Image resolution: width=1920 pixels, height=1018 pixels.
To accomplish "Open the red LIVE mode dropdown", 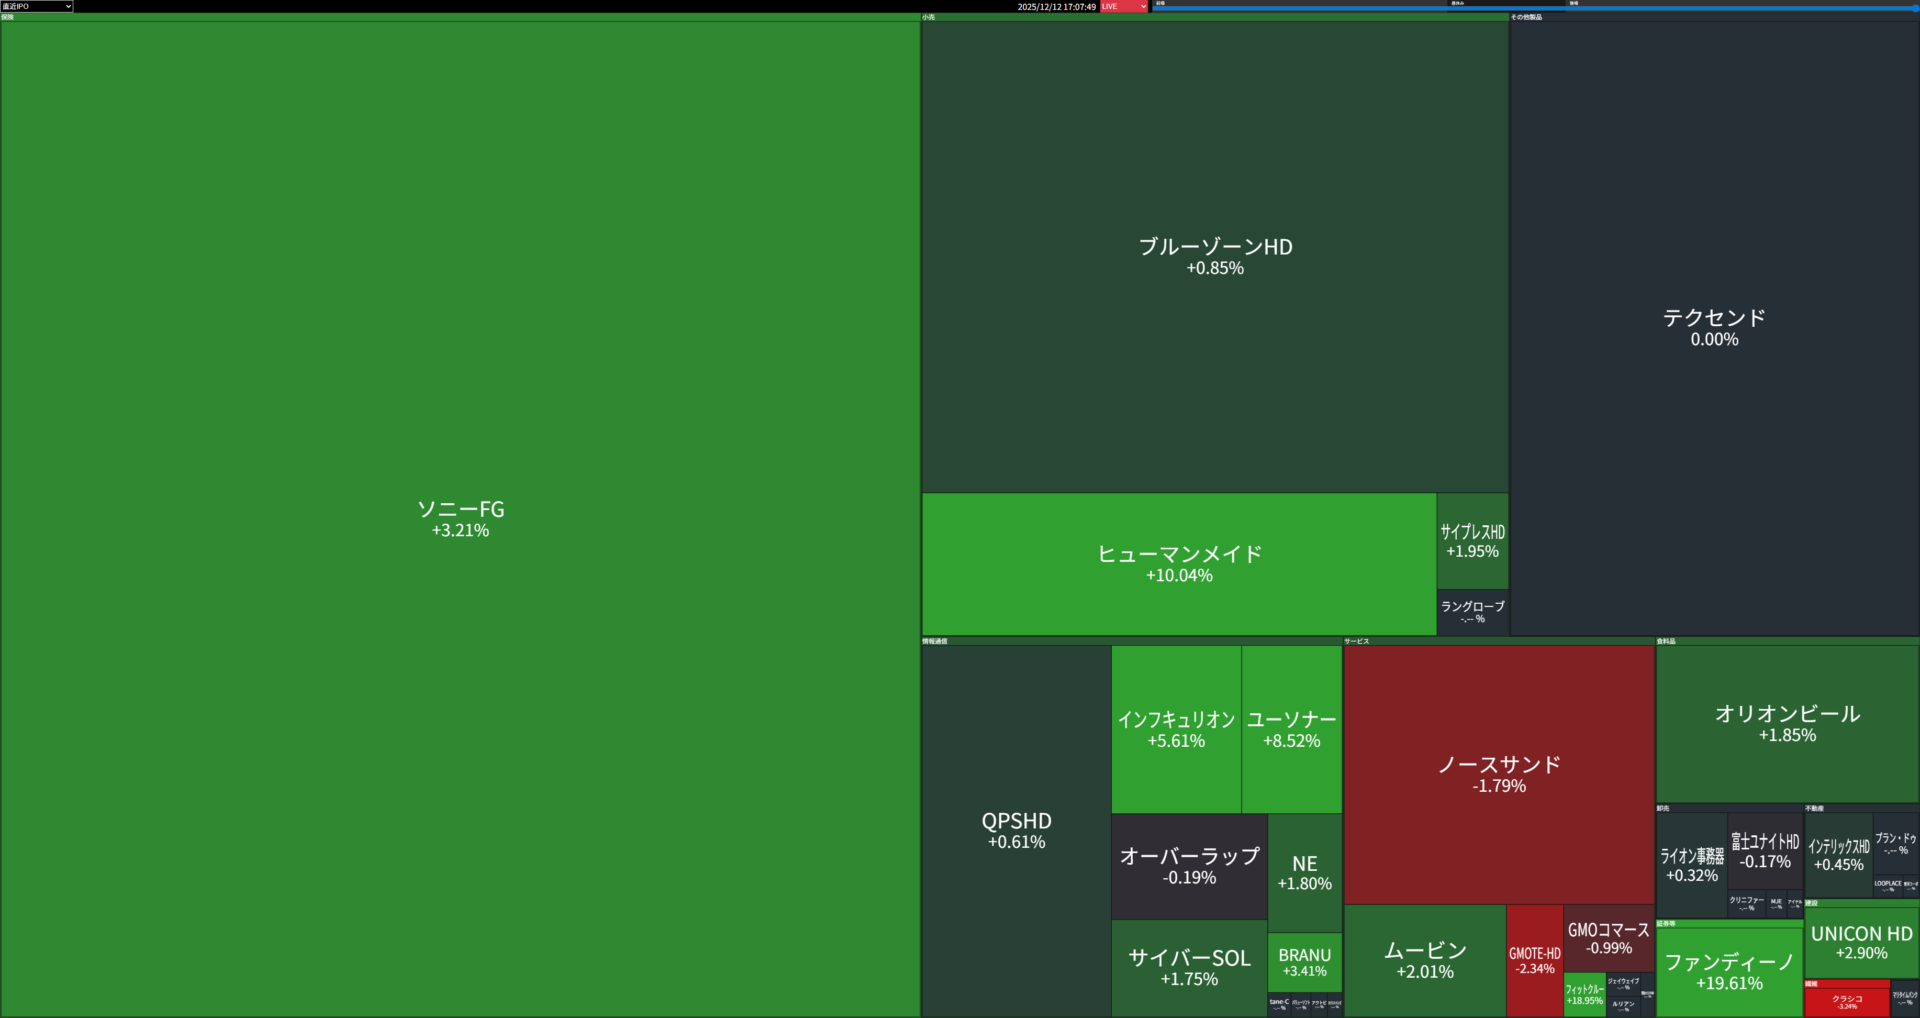I will pos(1123,6).
